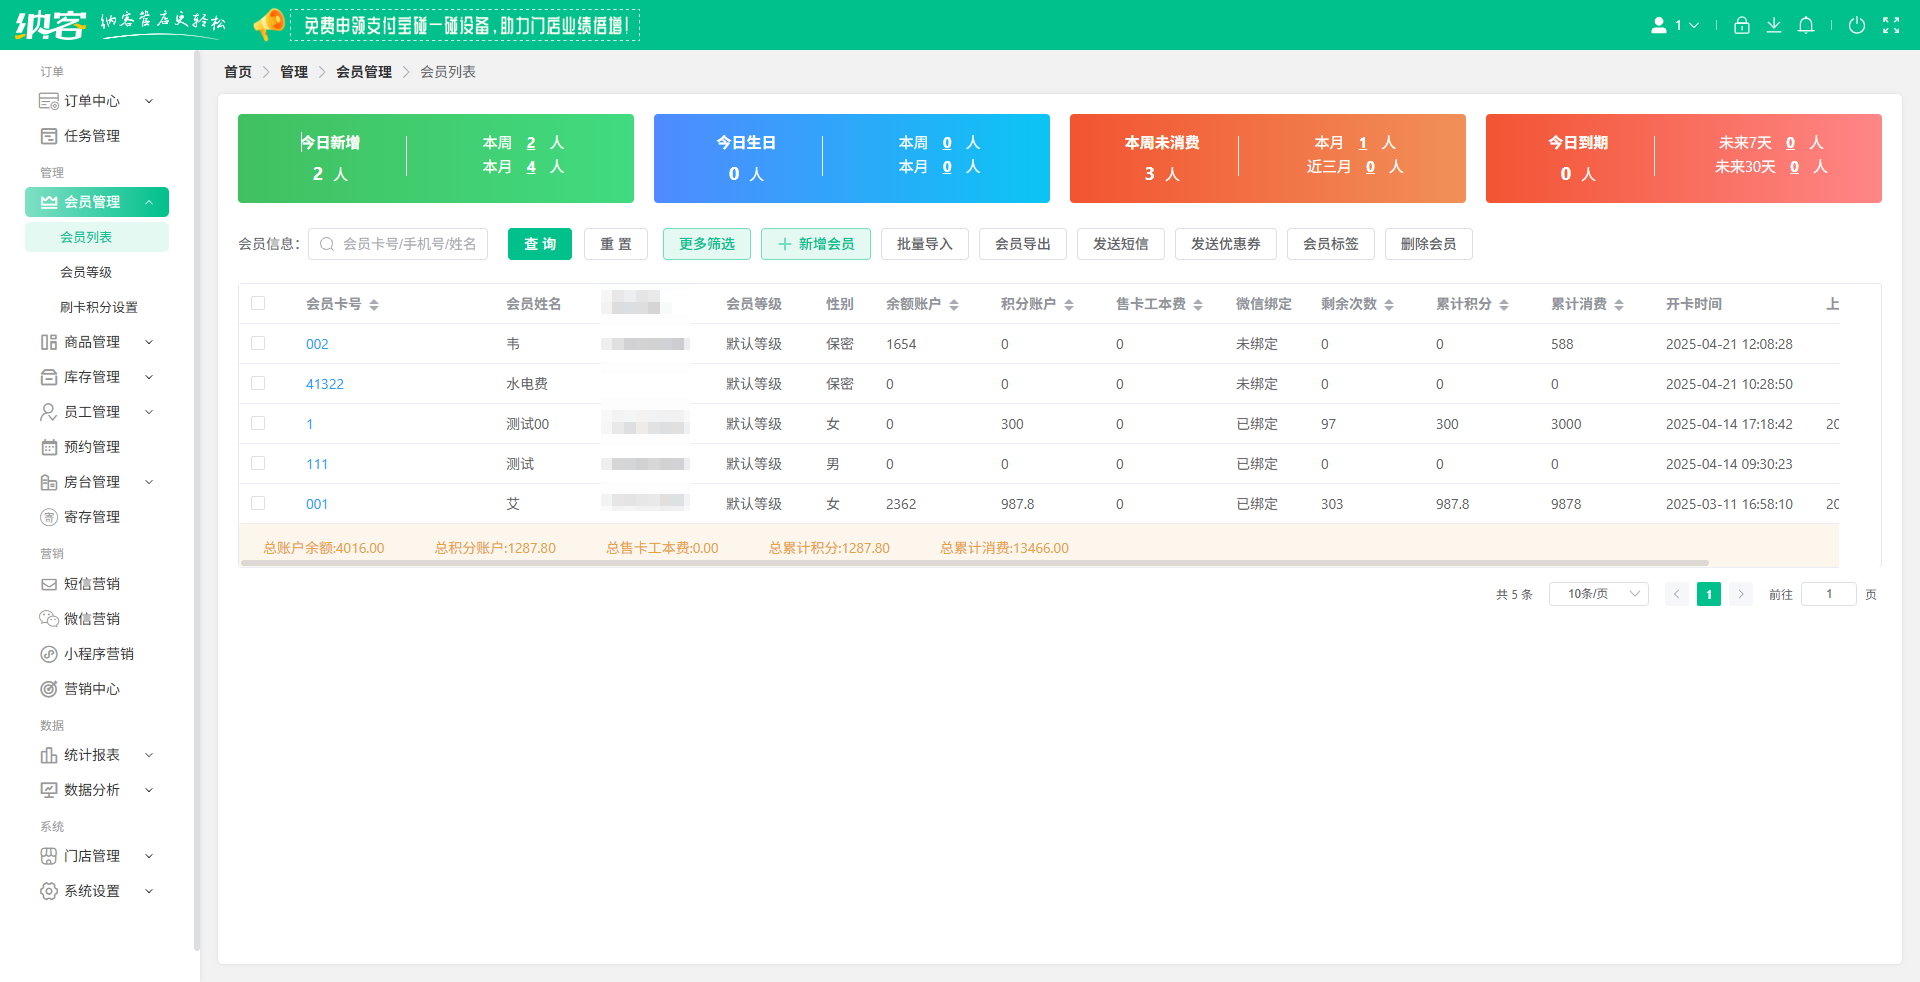Click the 预约管理 calendar icon
1920x982 pixels.
[x=48, y=446]
